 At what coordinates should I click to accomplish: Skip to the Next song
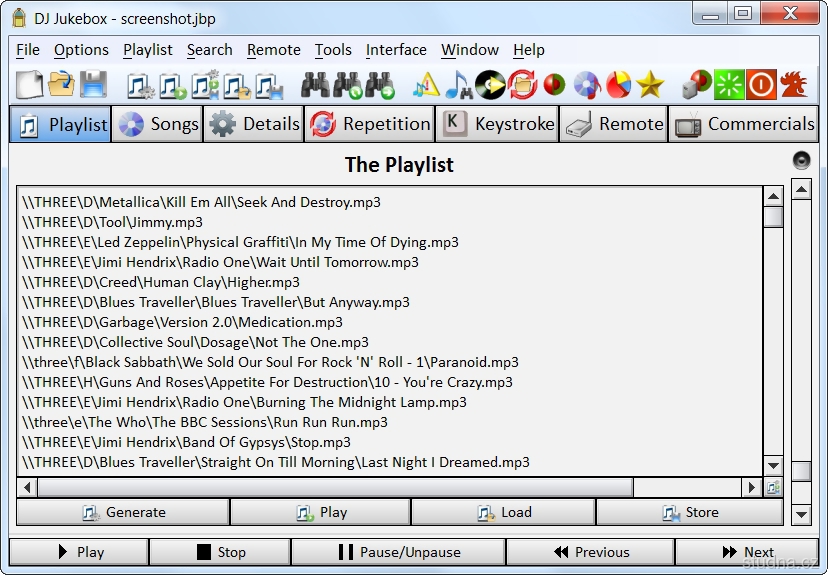746,552
